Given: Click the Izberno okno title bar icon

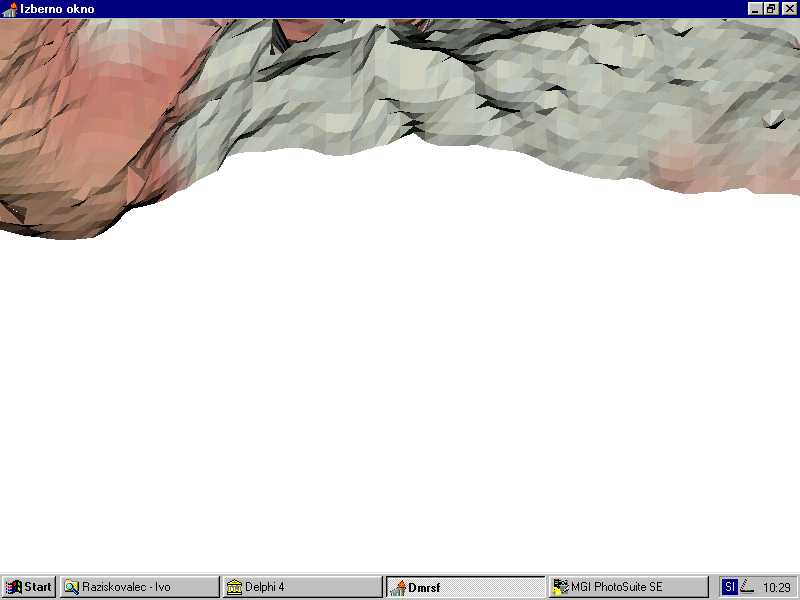Looking at the screenshot, I should [x=9, y=9].
